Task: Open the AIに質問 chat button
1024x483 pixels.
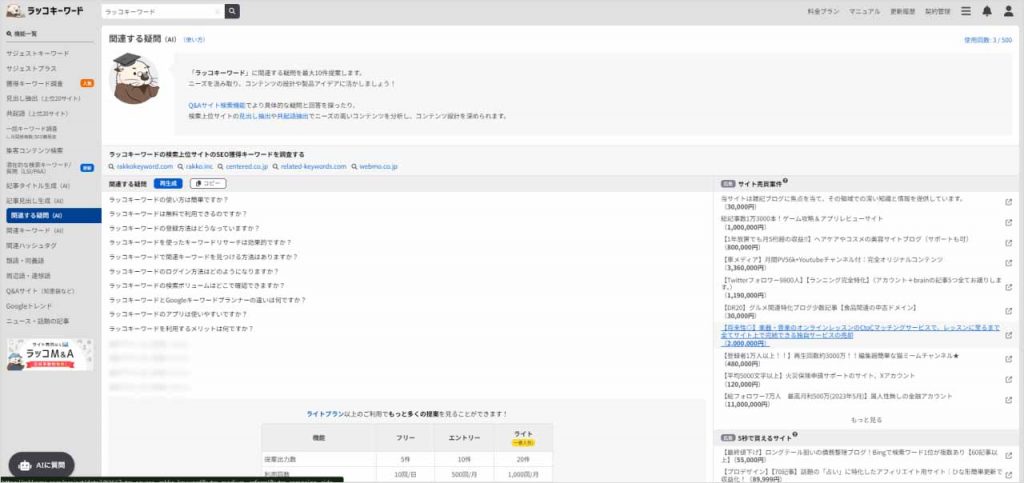Action: pos(42,465)
